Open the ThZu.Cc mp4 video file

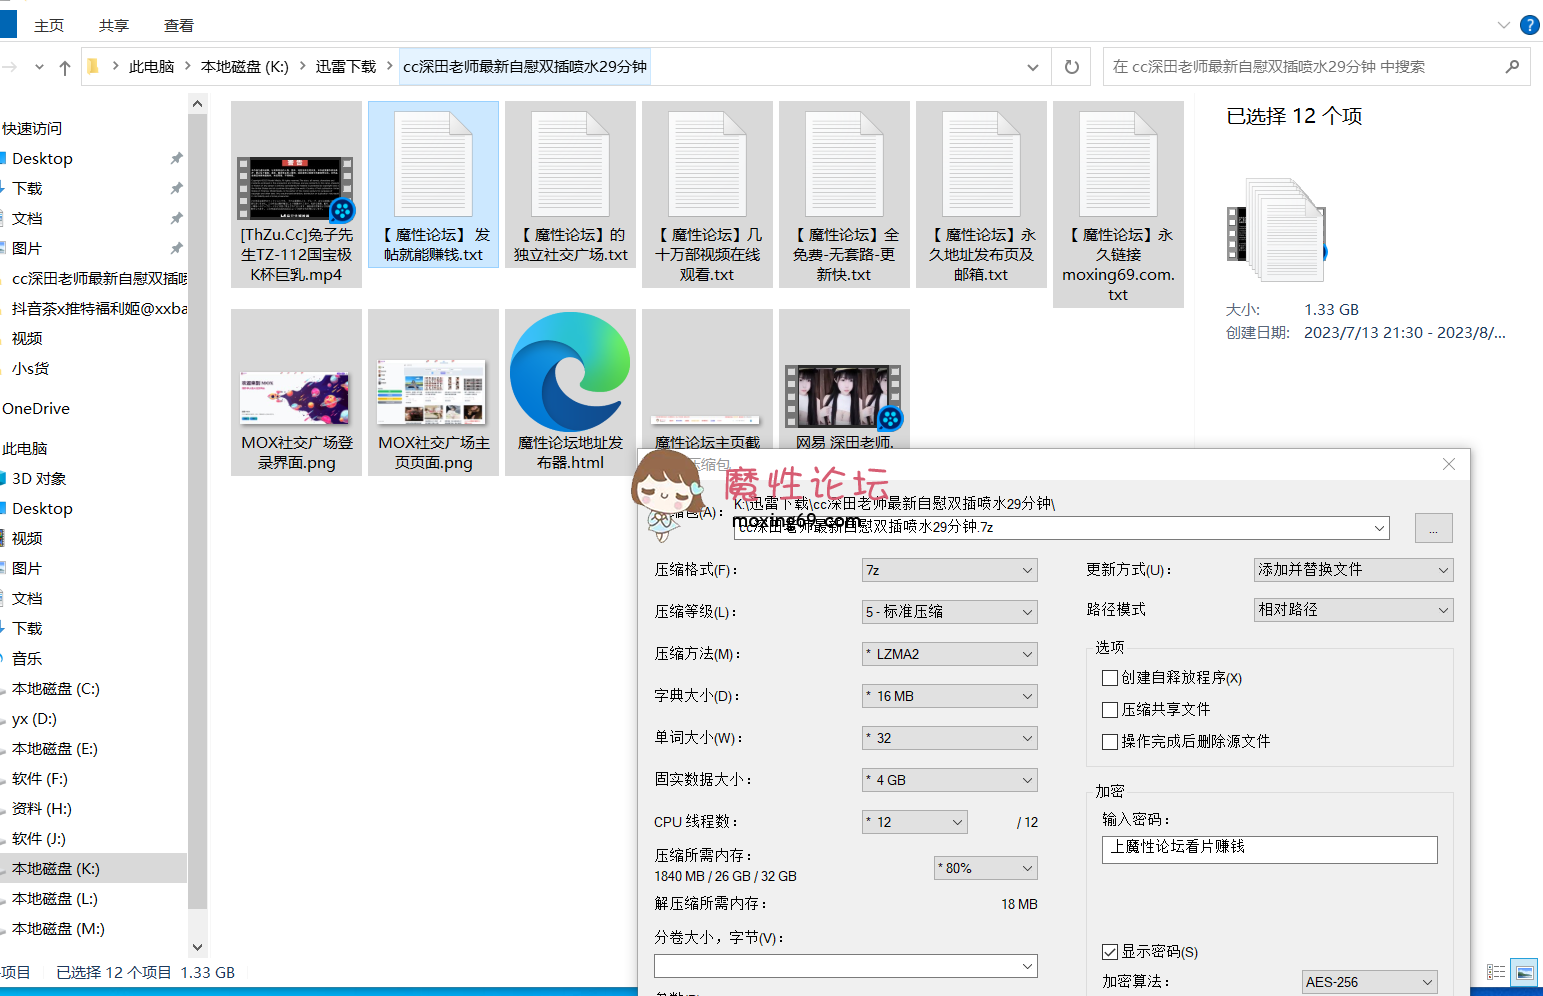[x=296, y=195]
